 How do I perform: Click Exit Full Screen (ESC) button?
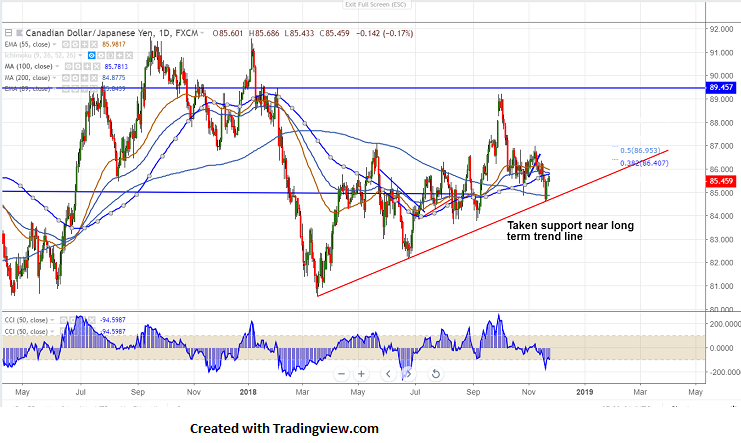click(x=377, y=5)
